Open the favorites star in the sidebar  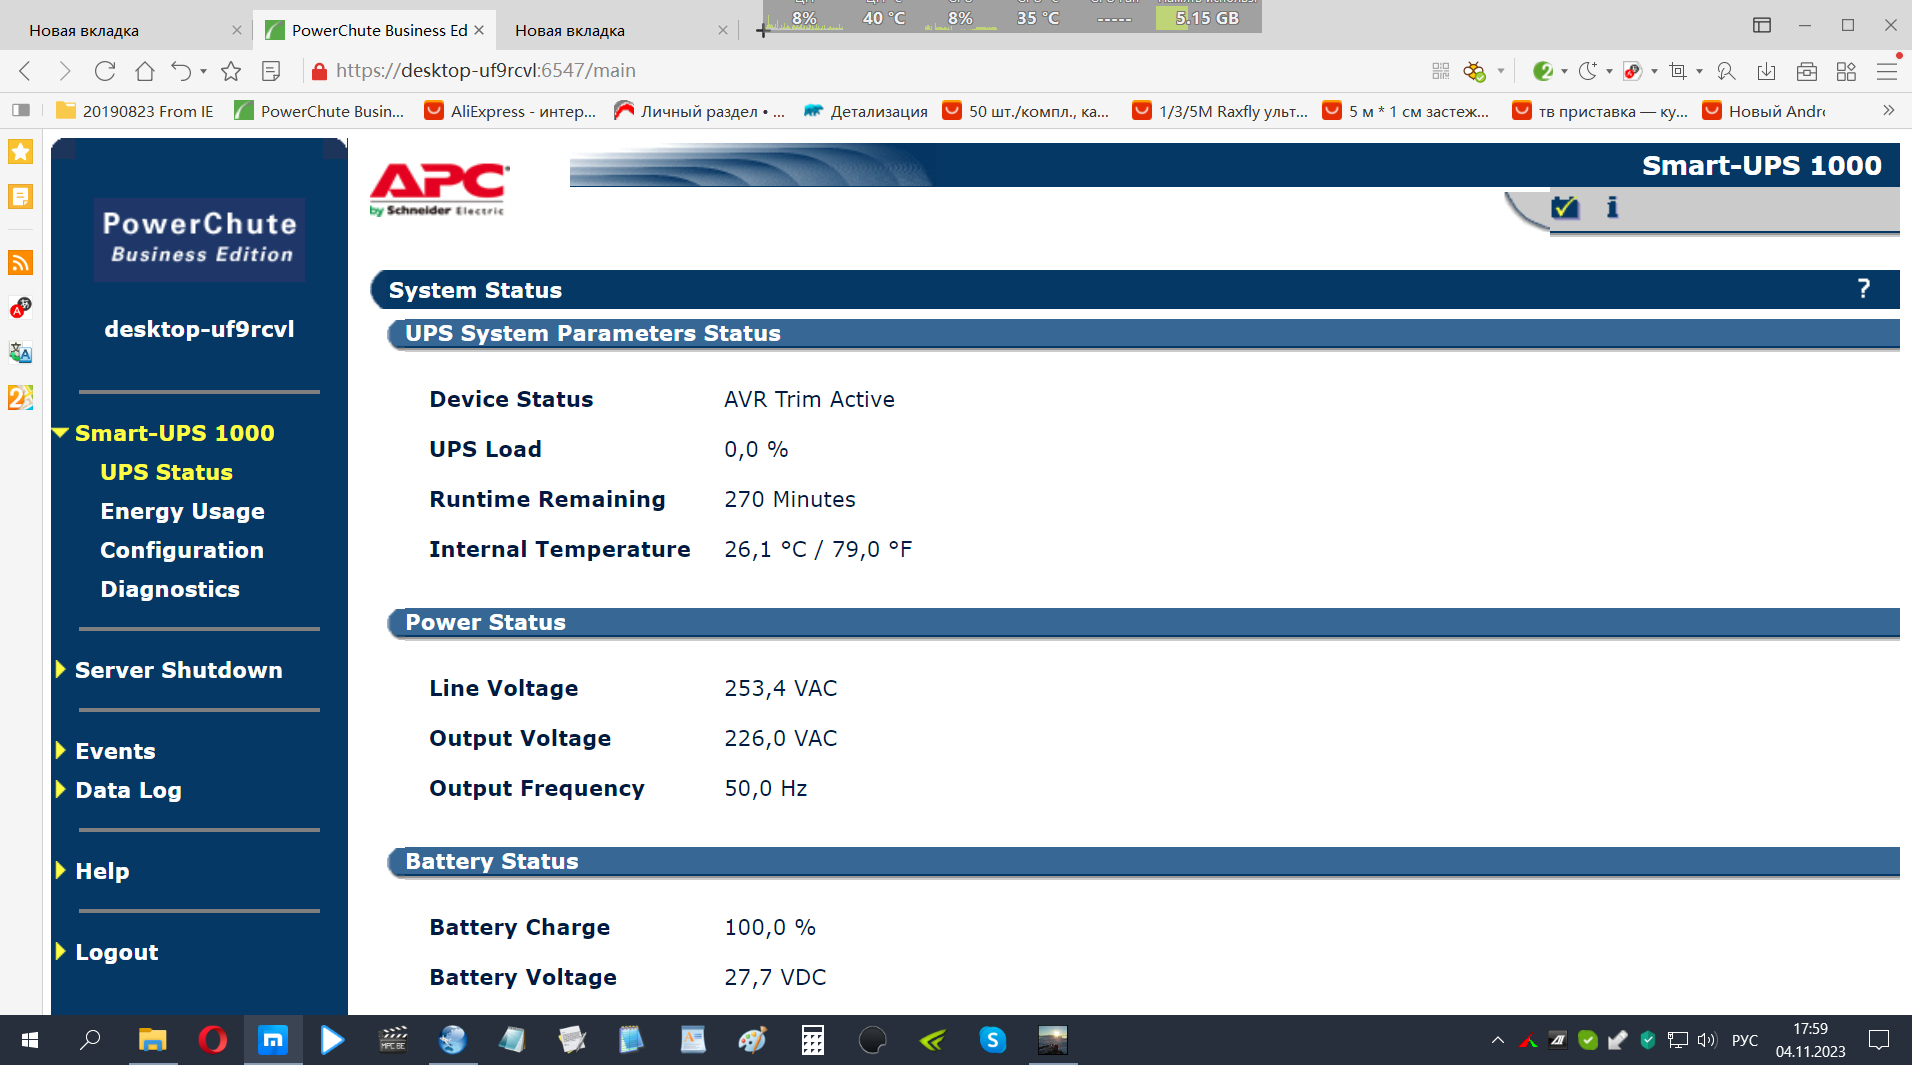click(21, 152)
